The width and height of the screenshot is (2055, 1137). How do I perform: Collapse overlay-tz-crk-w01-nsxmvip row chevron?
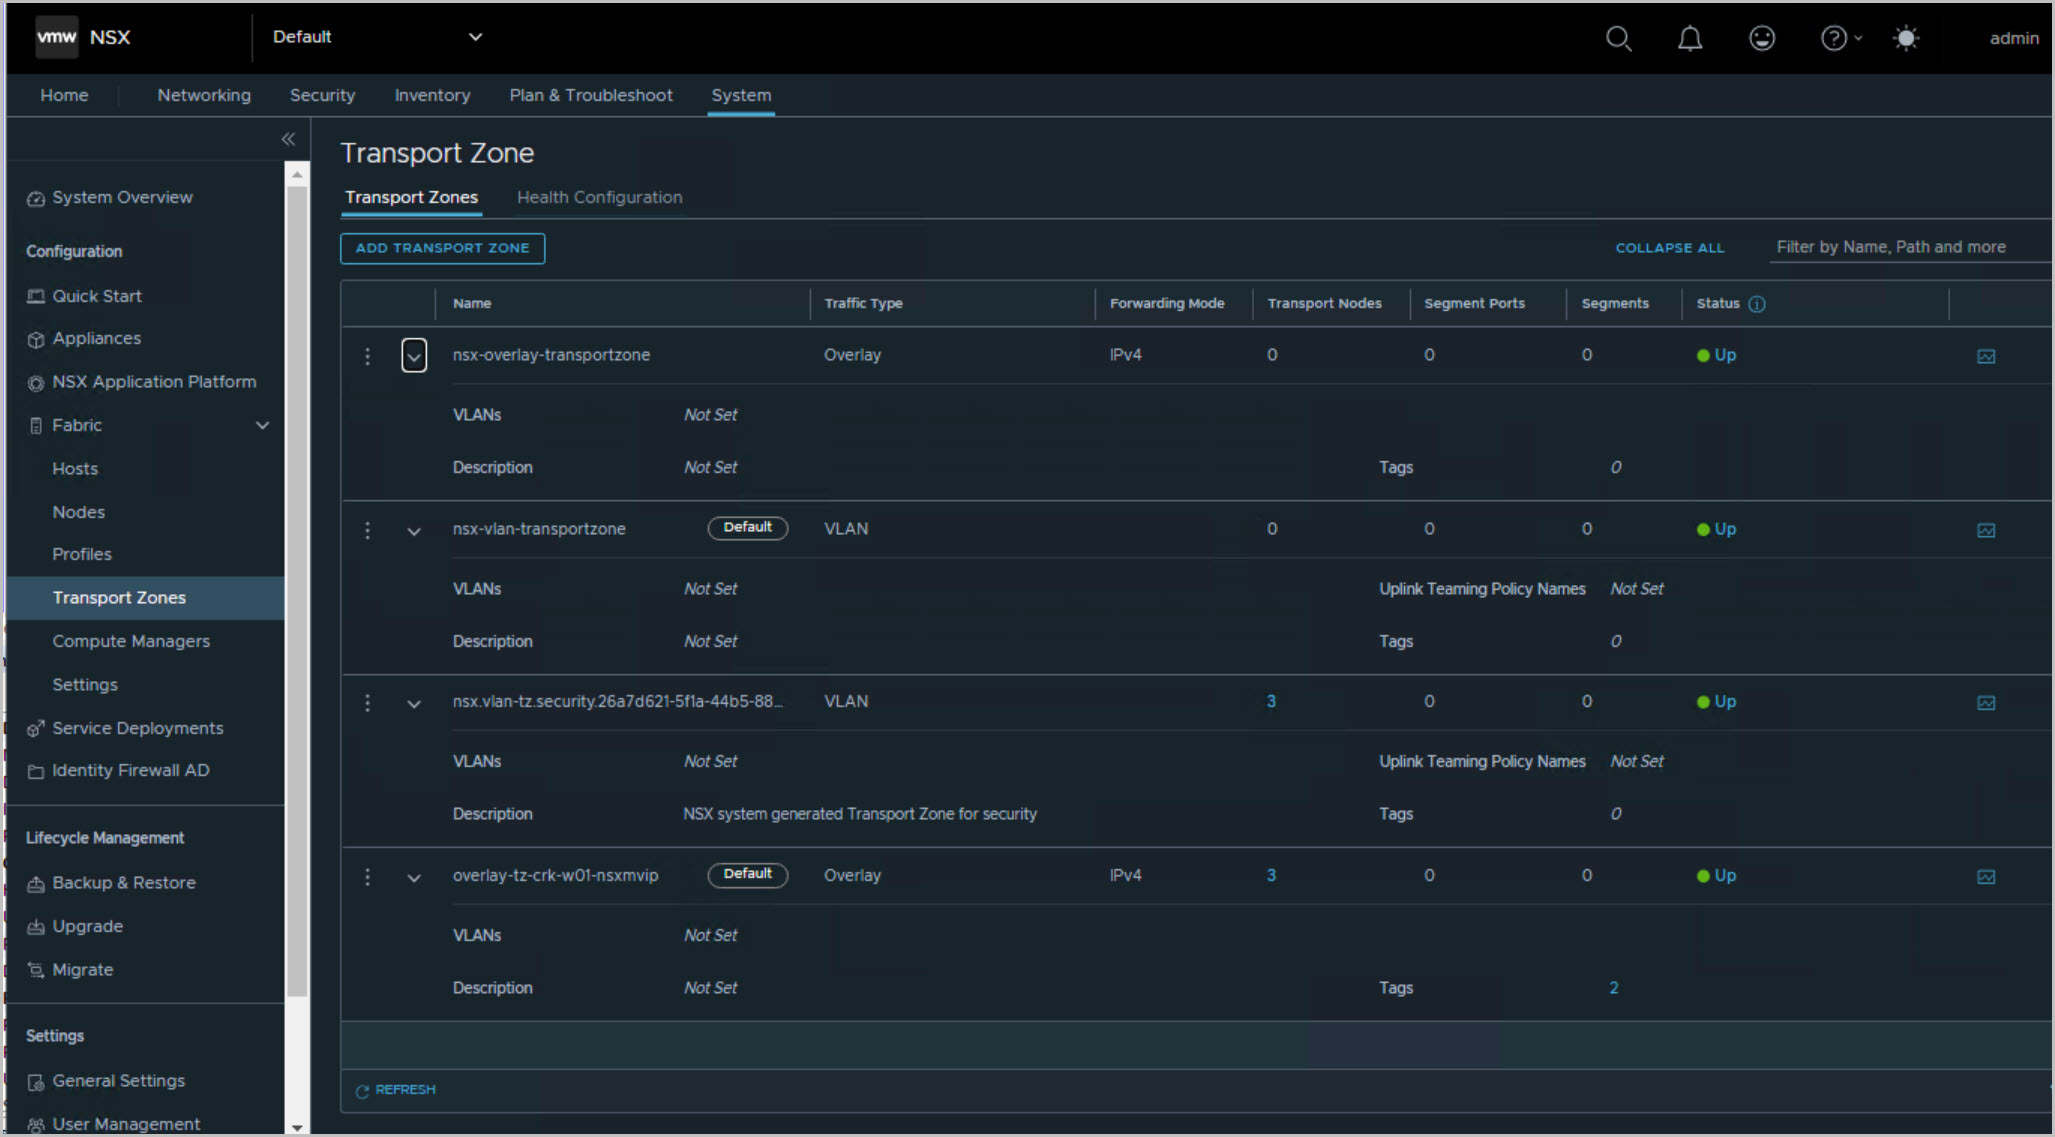[x=414, y=878]
